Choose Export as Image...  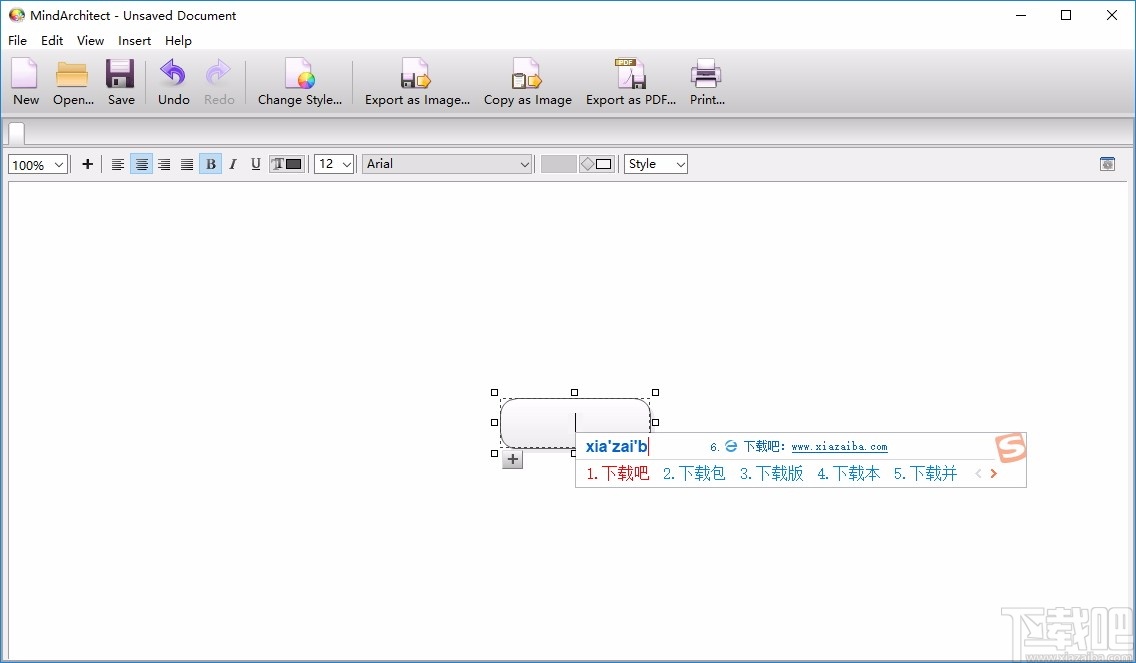tap(417, 82)
